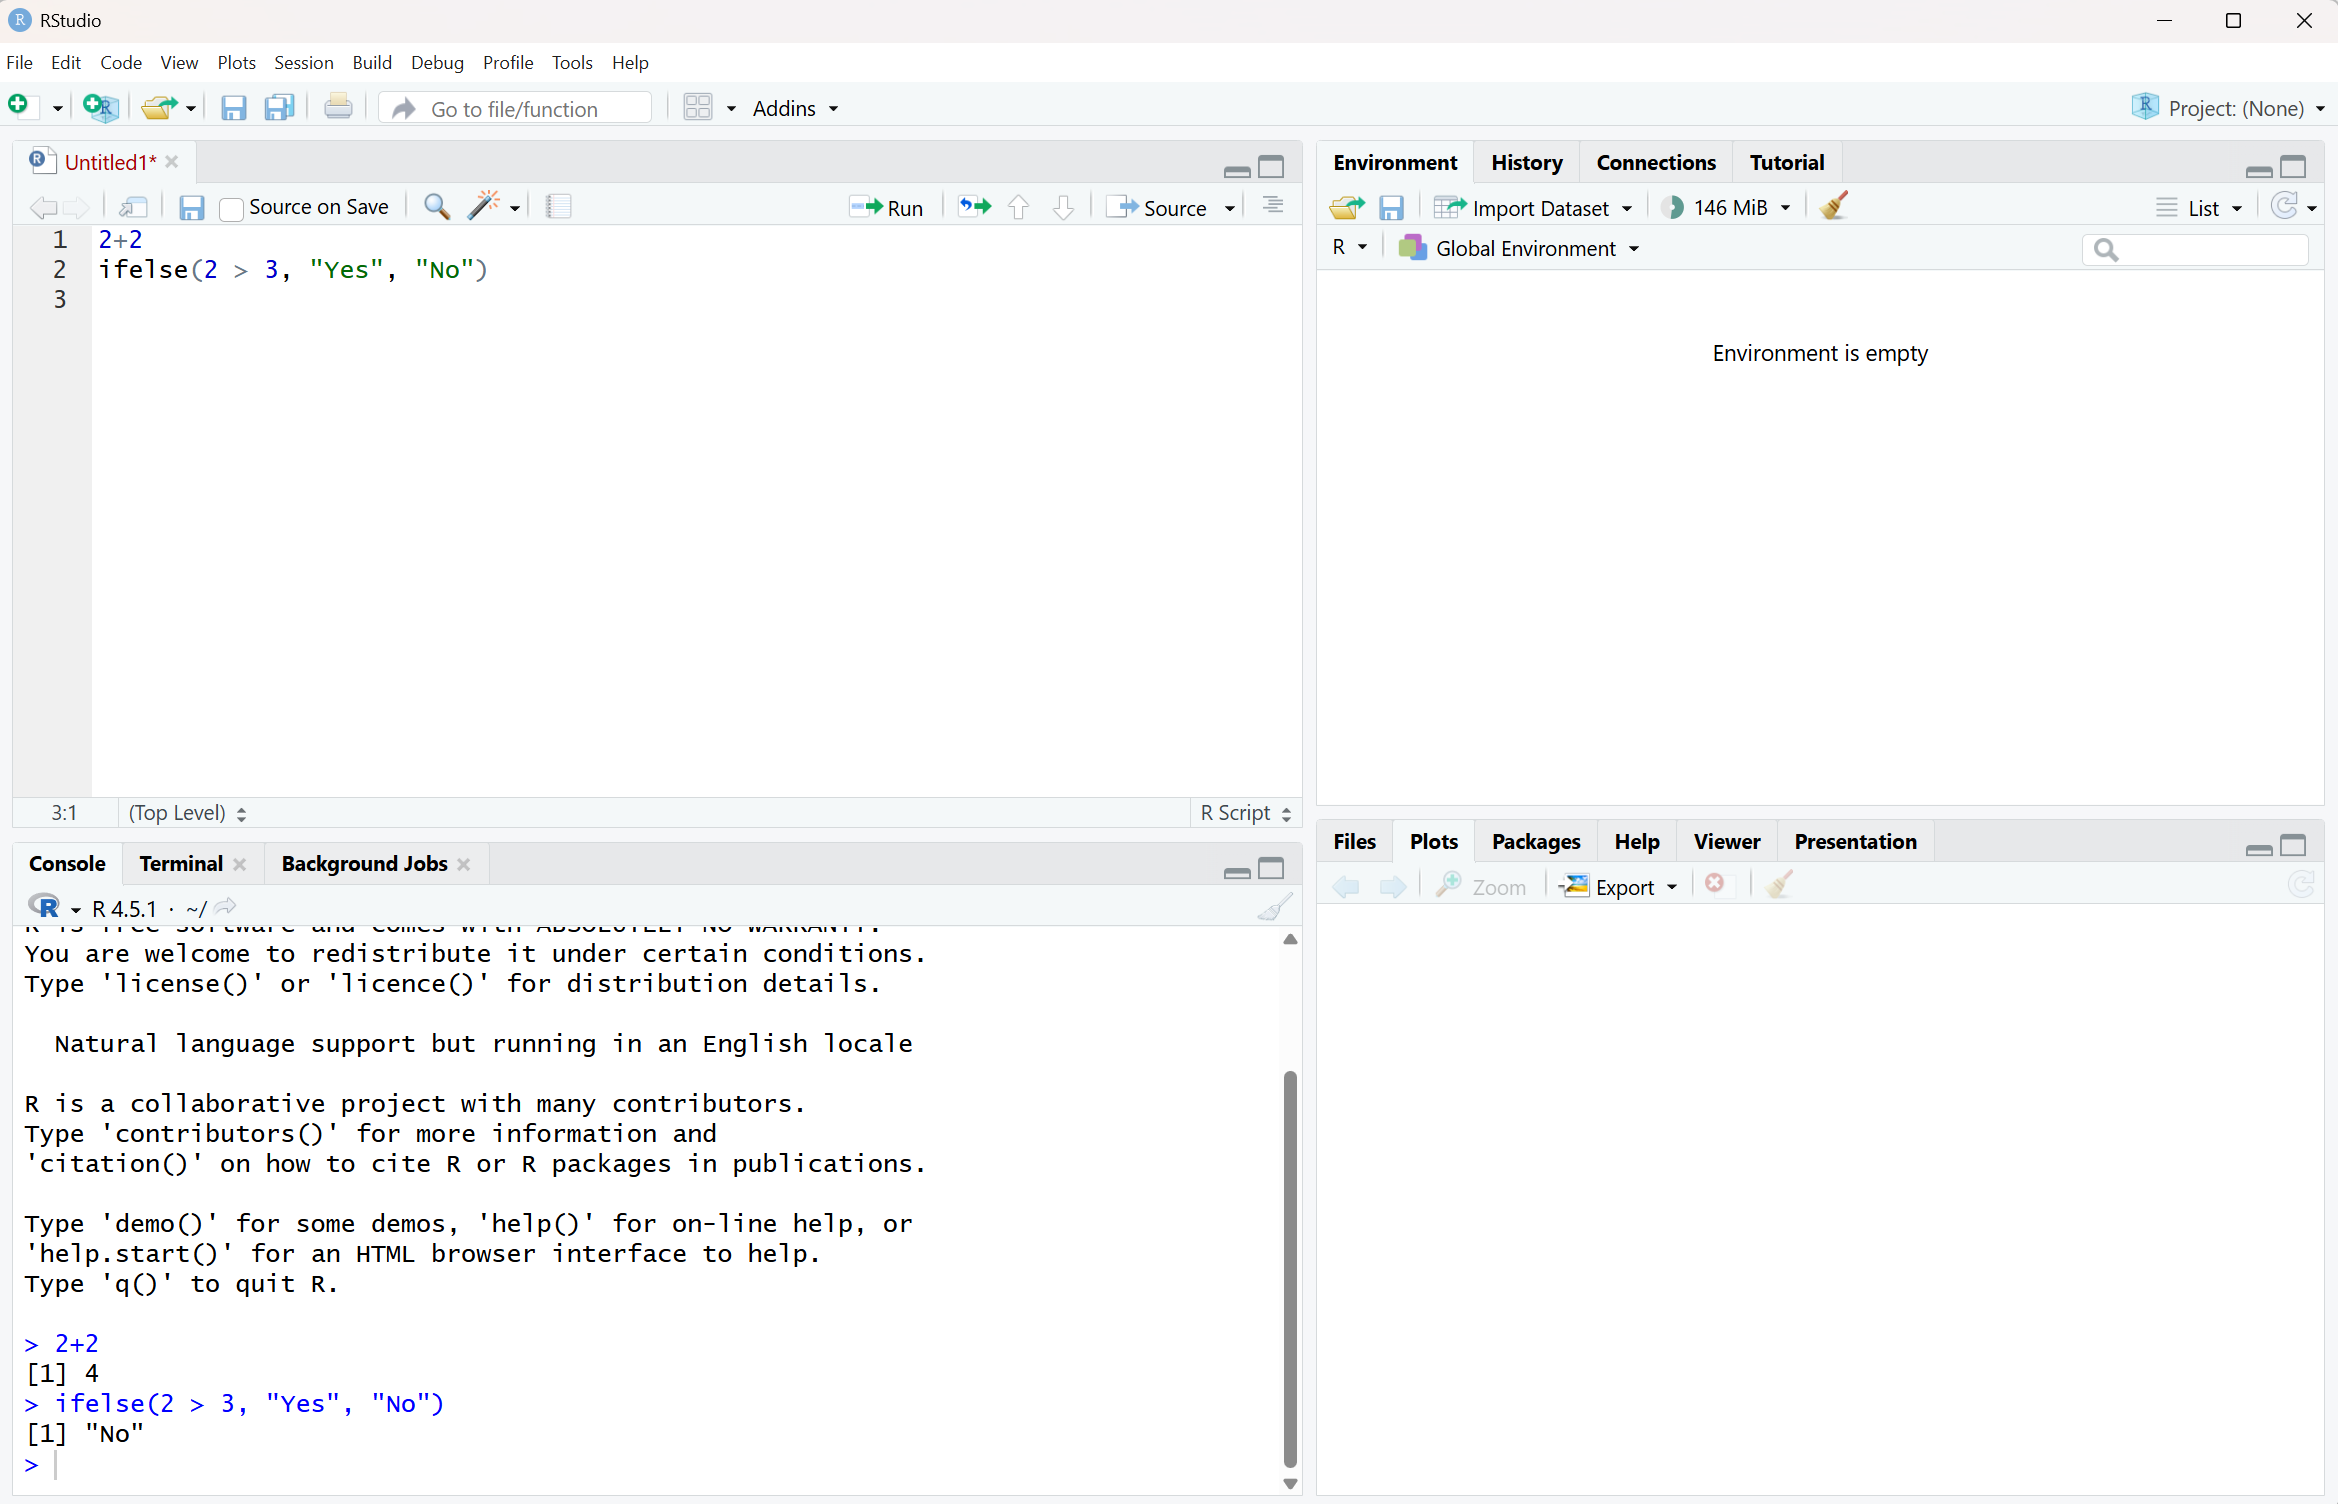Click the Save all open documents icon
This screenshot has width=2338, height=1504.
tap(279, 108)
